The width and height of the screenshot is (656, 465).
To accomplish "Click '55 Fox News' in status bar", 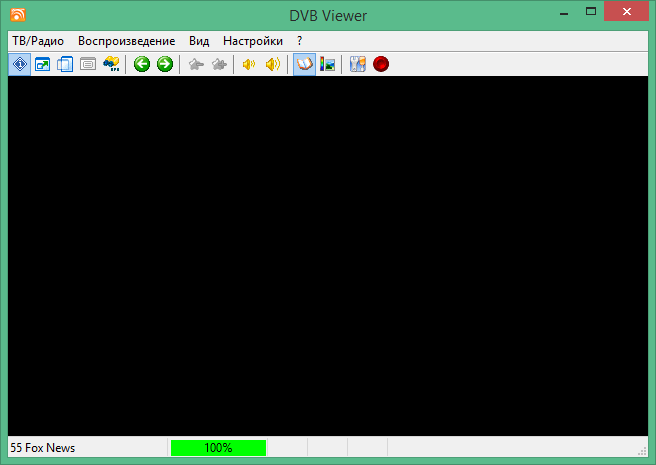I will [43, 448].
